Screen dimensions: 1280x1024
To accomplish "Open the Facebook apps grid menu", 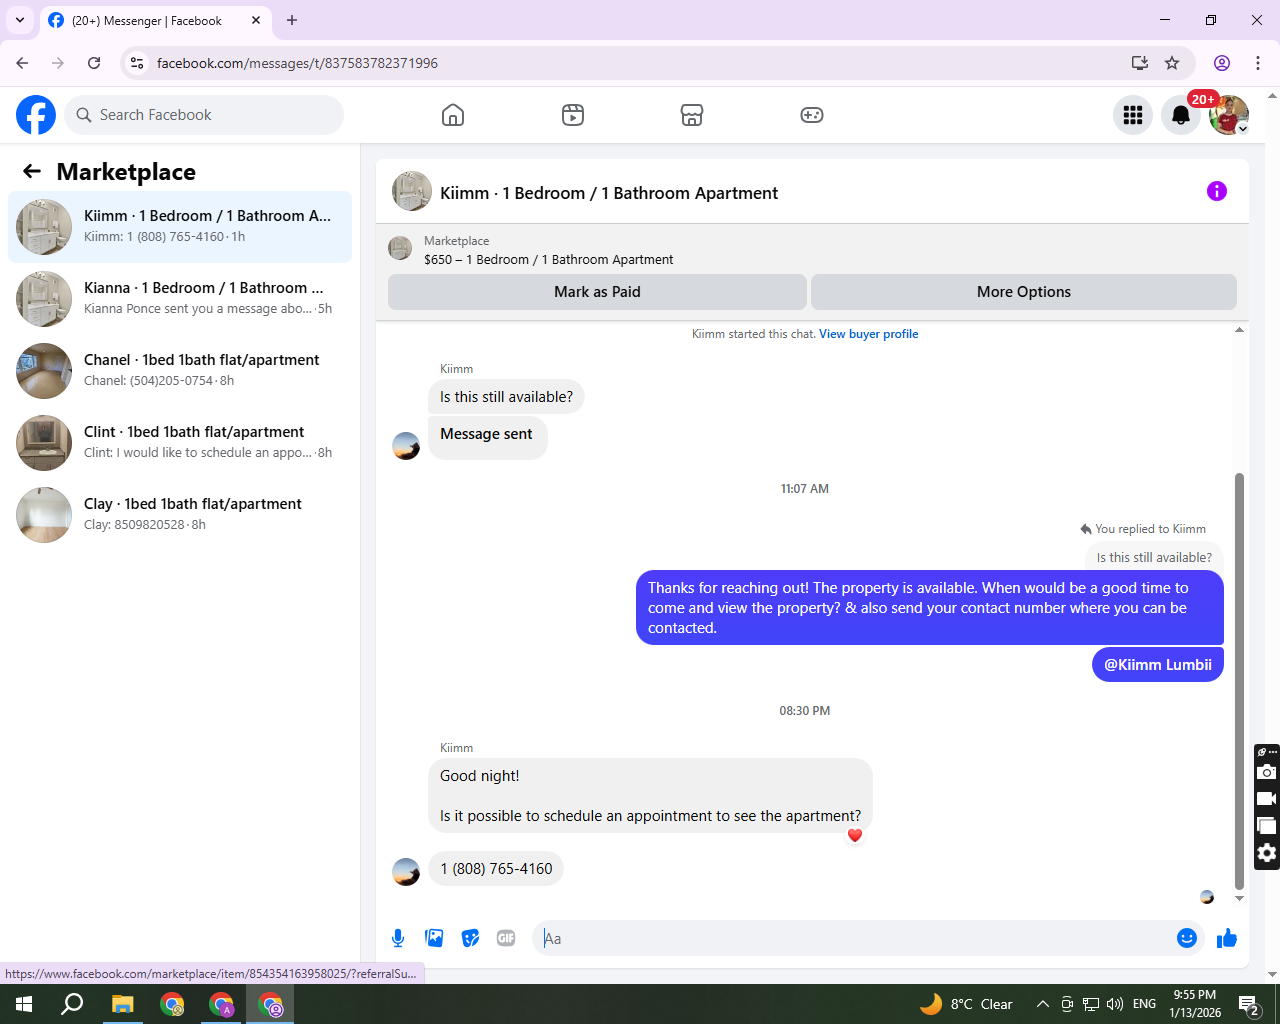I will click(1133, 115).
